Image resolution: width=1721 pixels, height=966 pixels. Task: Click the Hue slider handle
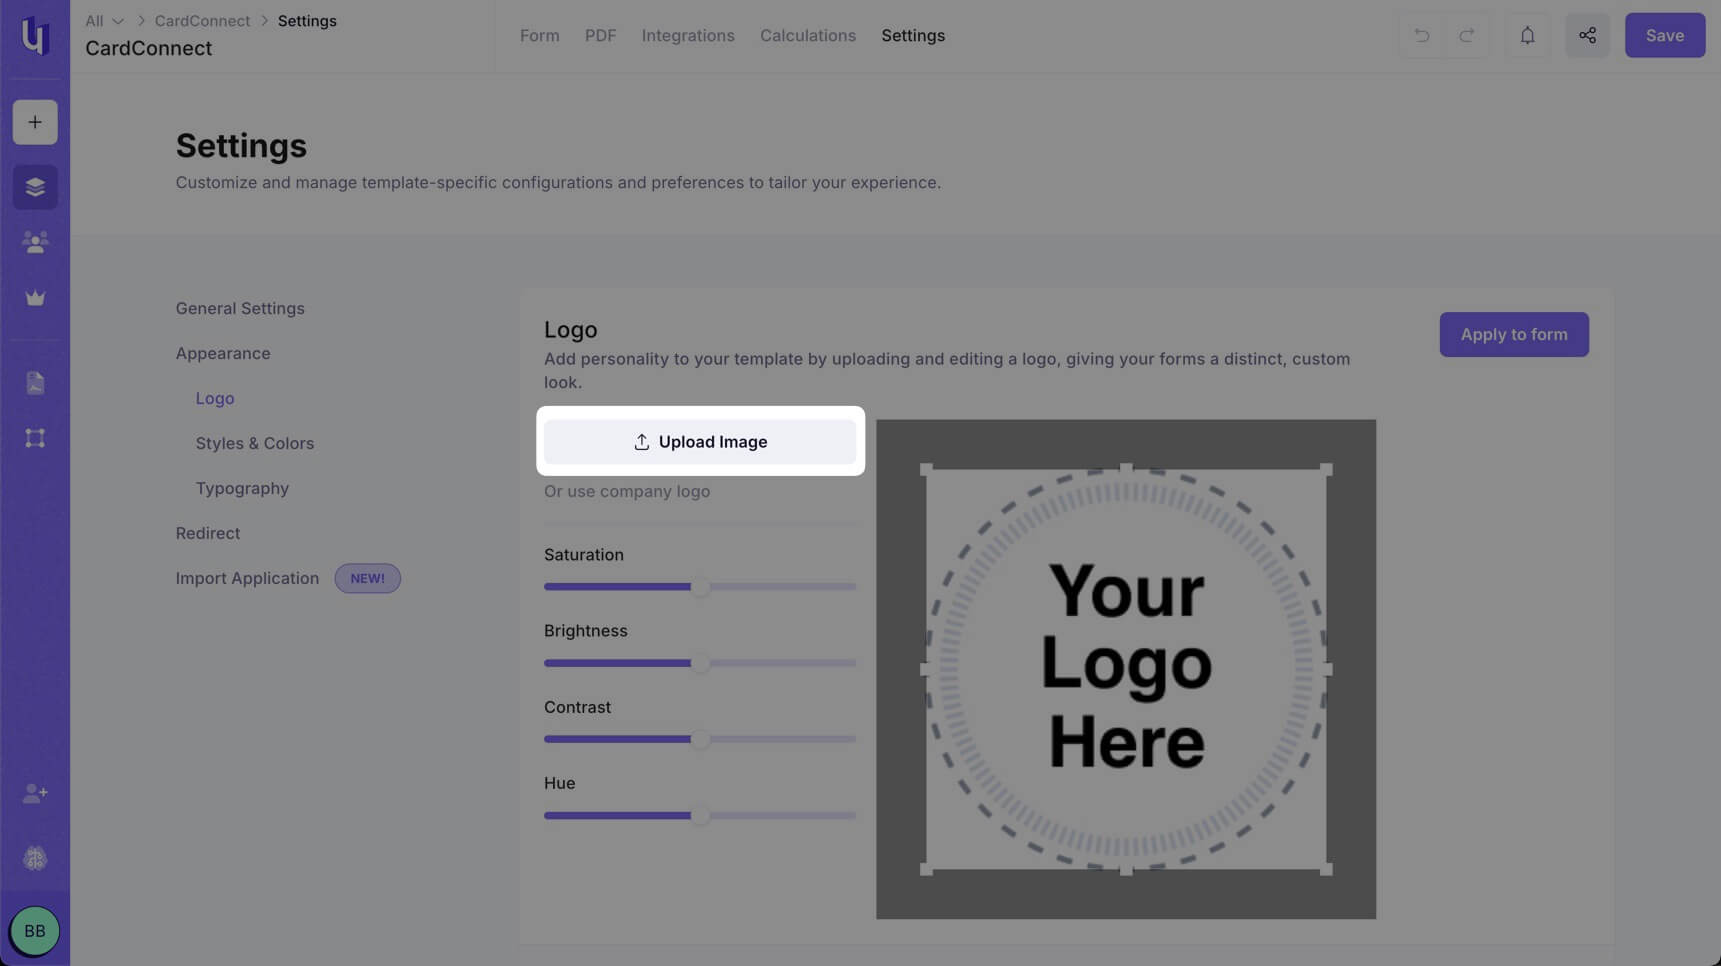tap(701, 815)
